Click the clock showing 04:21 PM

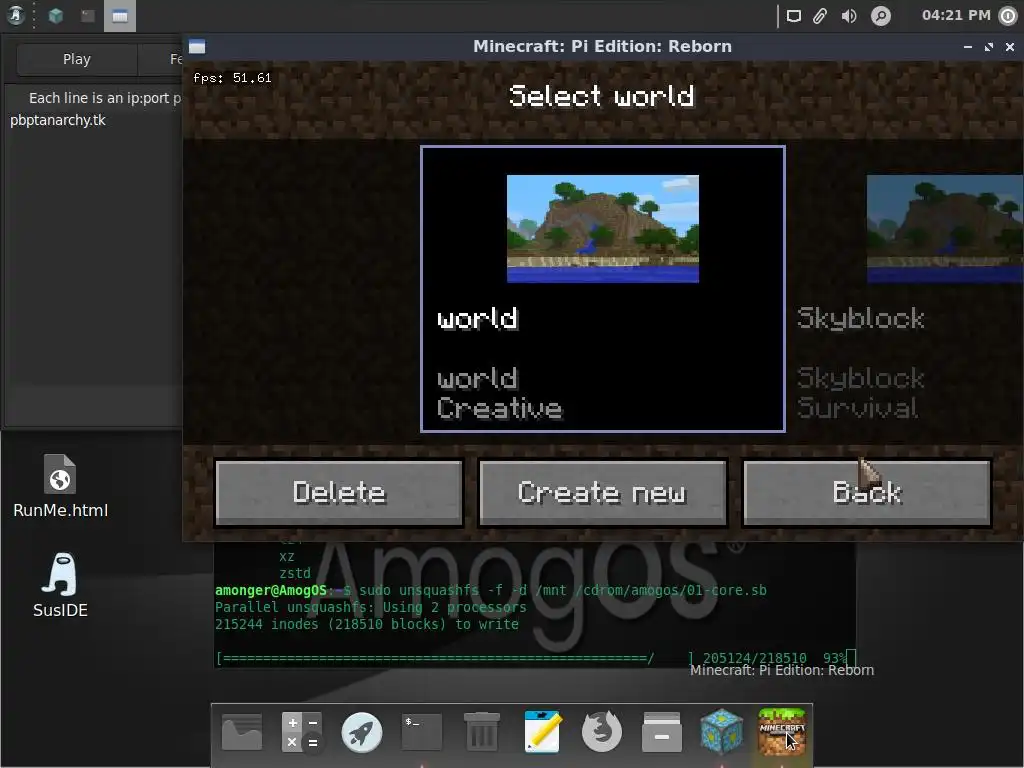[956, 15]
